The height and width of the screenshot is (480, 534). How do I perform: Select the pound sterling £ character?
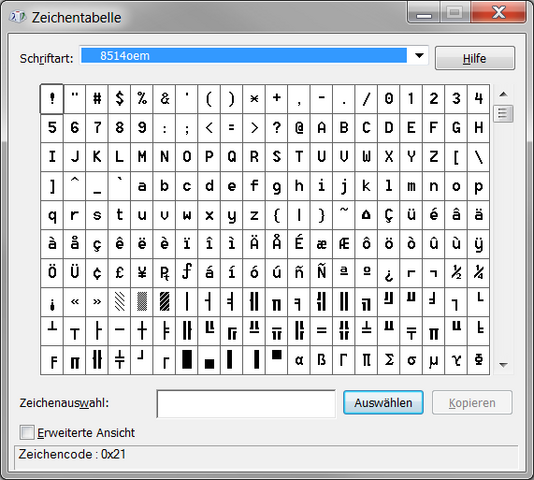tap(120, 273)
